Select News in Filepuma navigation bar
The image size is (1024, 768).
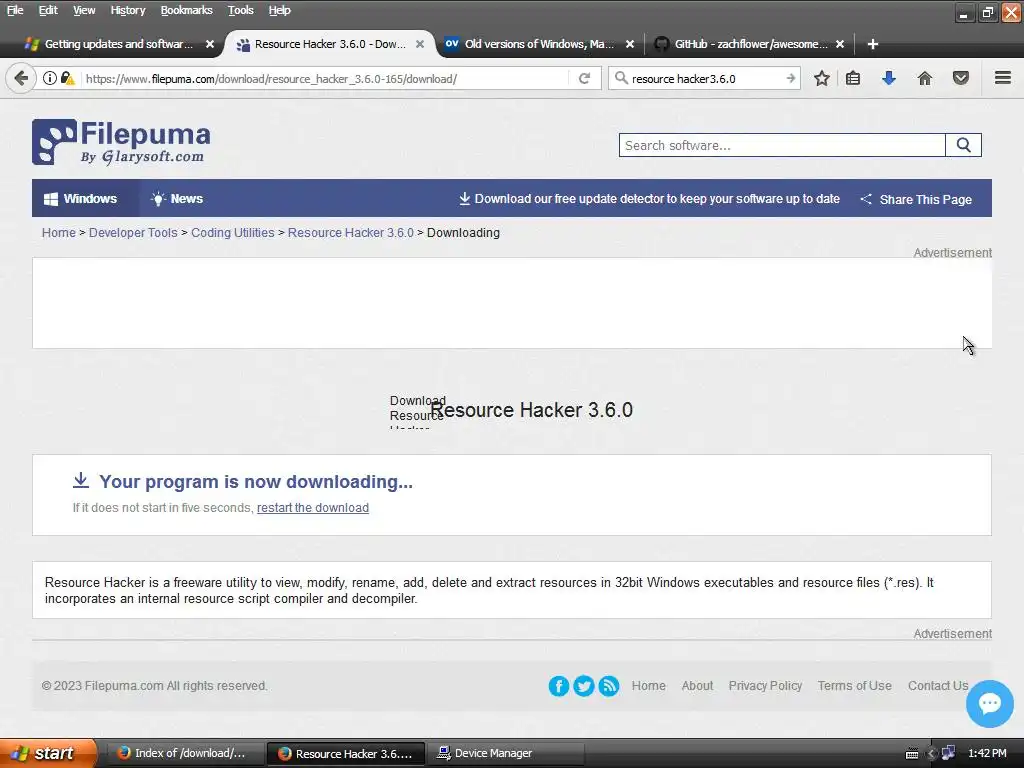coord(177,199)
